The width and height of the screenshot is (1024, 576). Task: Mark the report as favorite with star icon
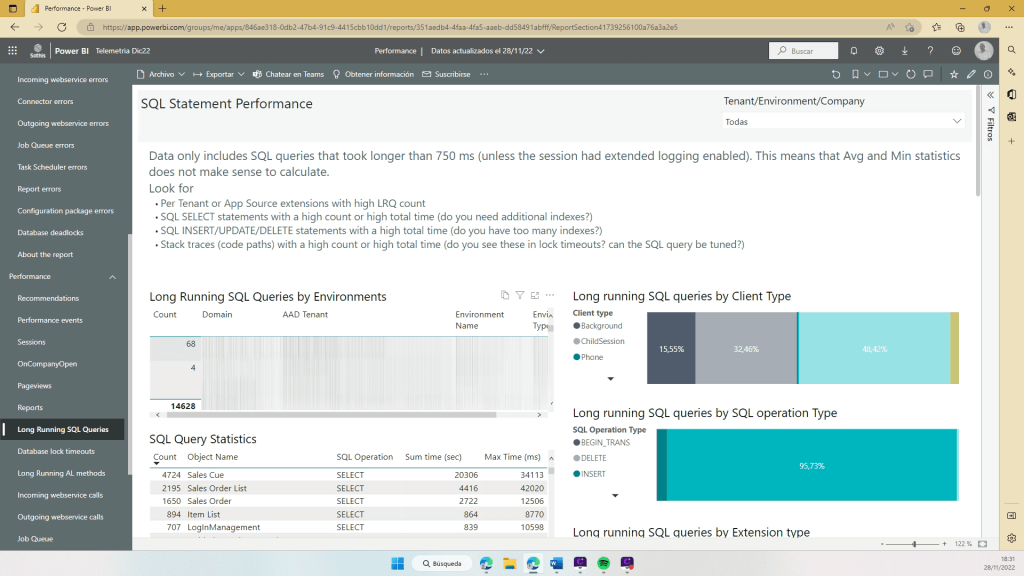(x=954, y=74)
